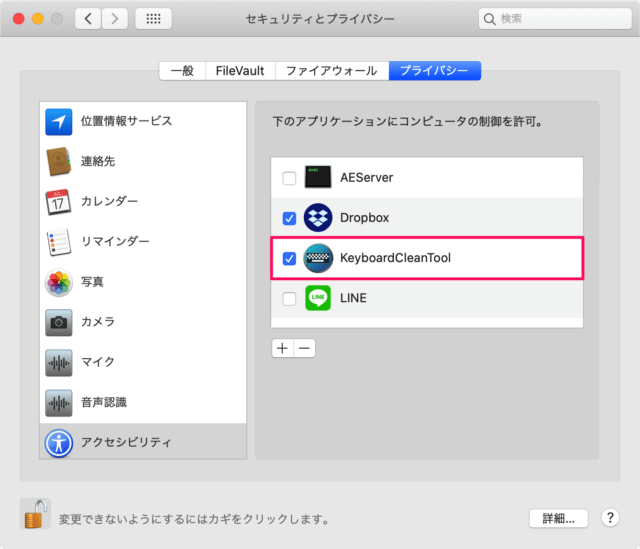Click the red close window button
Viewport: 640px width, 549px height.
coord(19,19)
